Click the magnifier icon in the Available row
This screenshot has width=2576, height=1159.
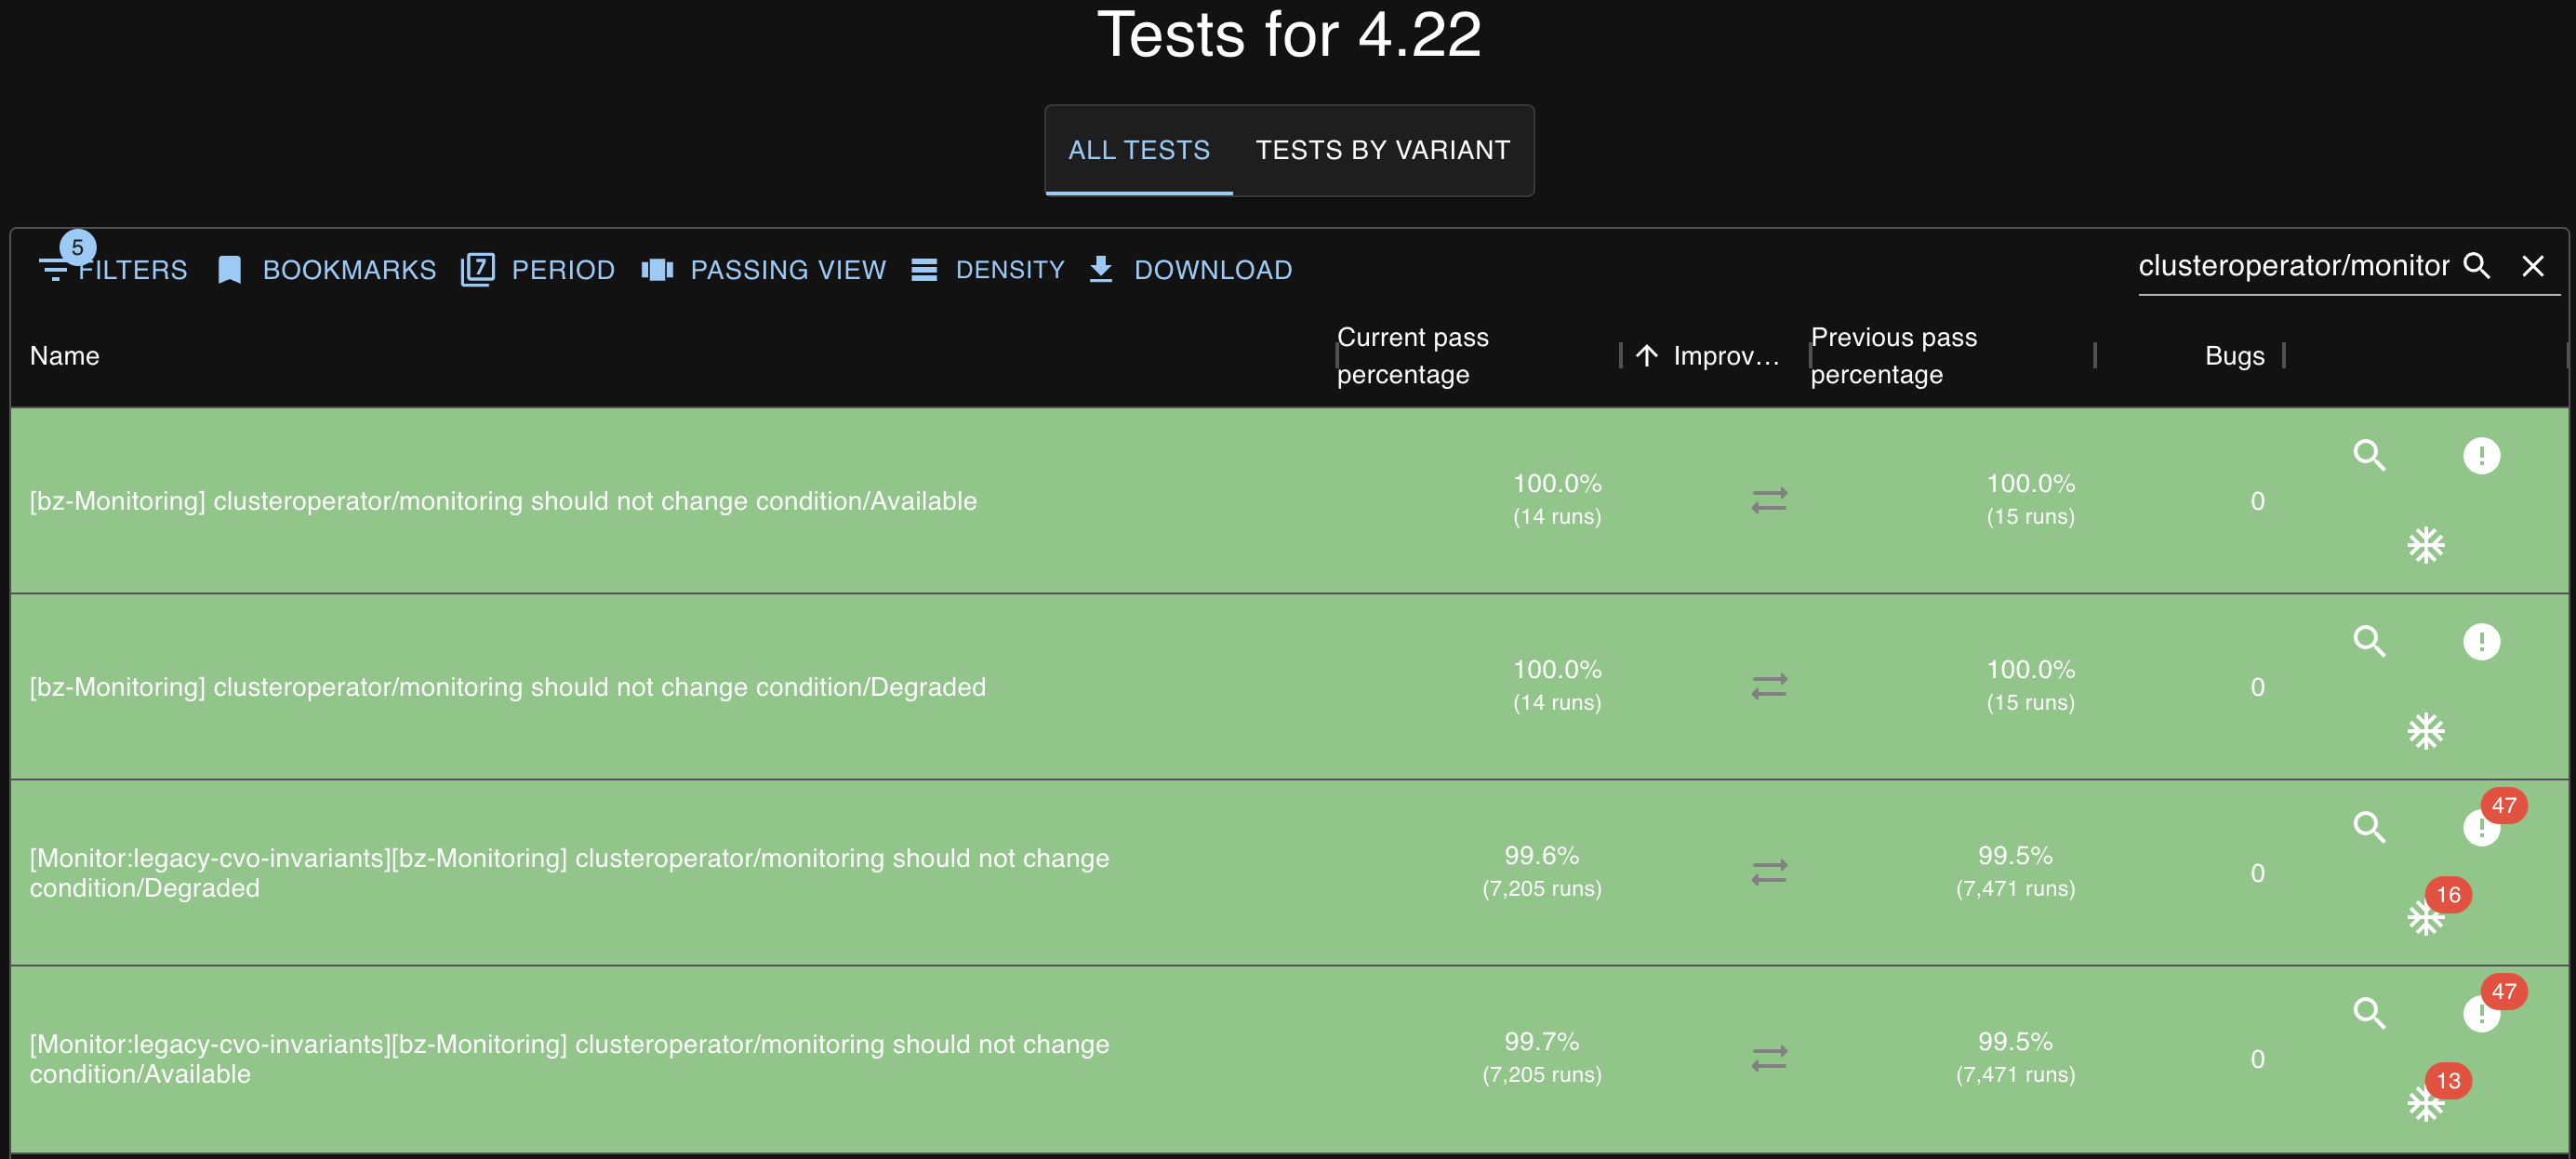(2369, 455)
